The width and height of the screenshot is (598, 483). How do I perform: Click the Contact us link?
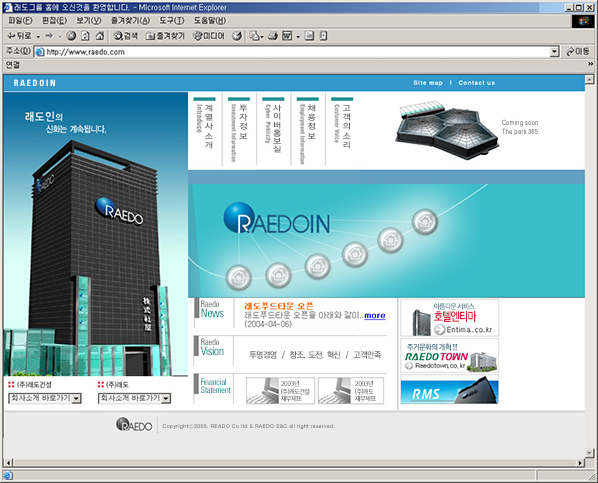click(476, 83)
